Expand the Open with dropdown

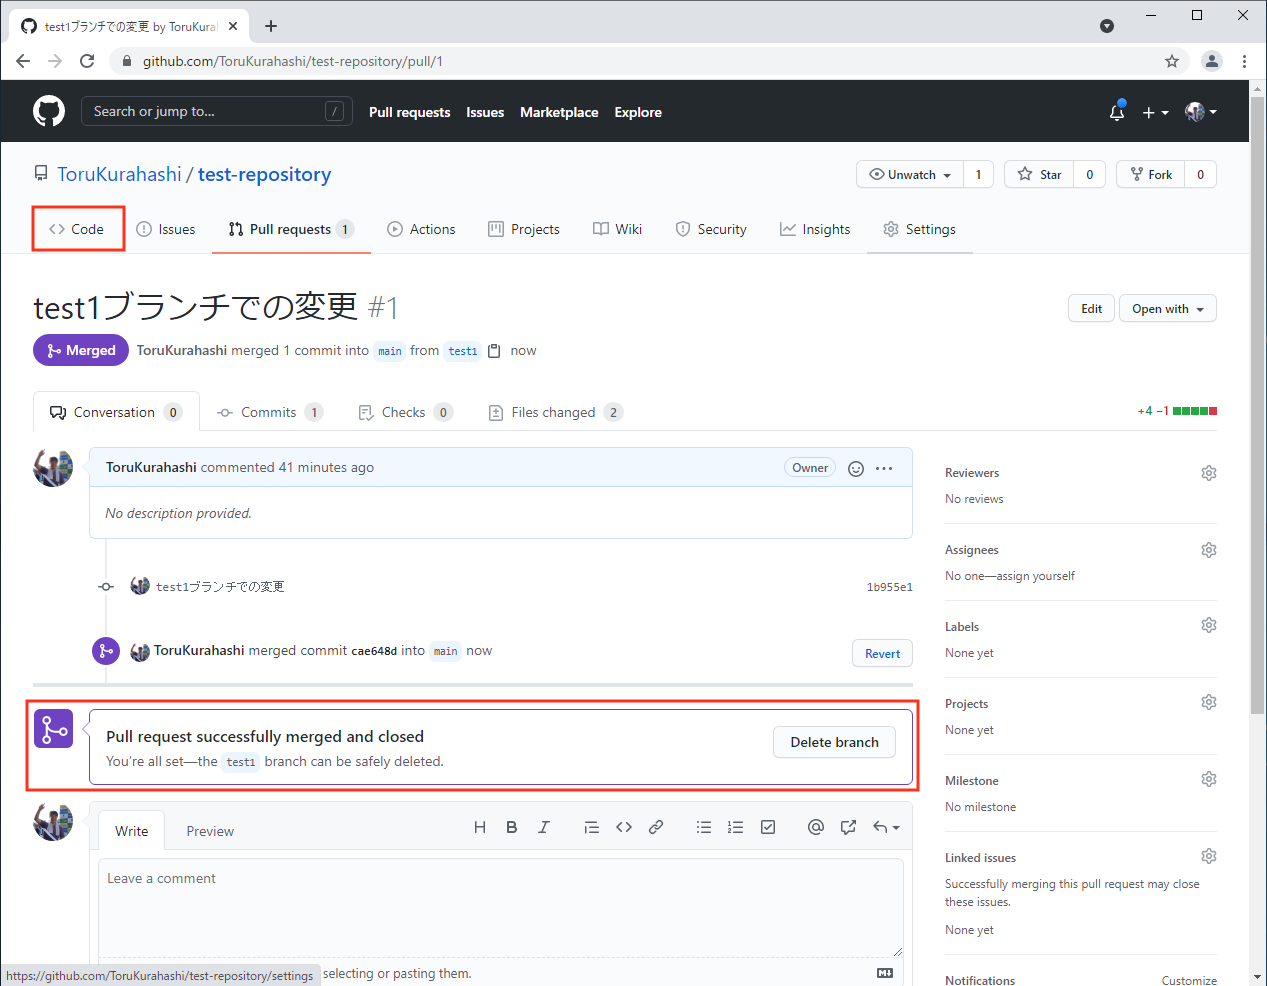point(1168,309)
